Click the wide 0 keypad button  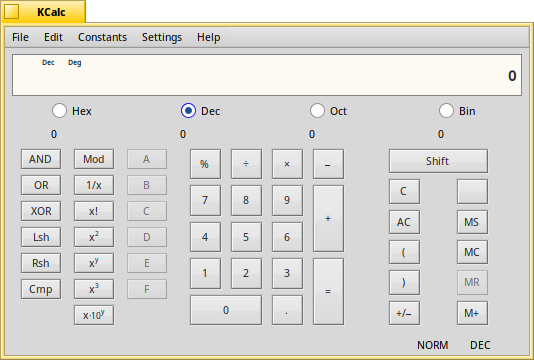pyautogui.click(x=226, y=310)
